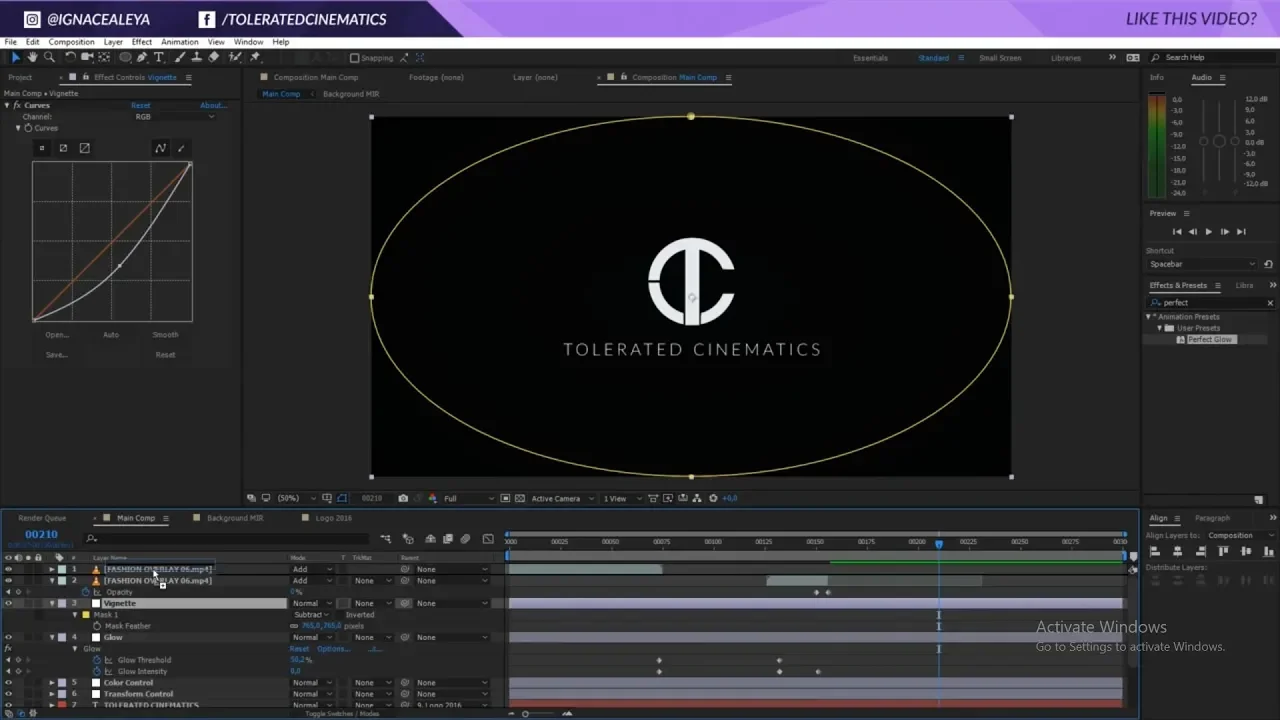1280x720 pixels.
Task: Toggle the Glow Threshold stopwatch
Action: point(97,660)
